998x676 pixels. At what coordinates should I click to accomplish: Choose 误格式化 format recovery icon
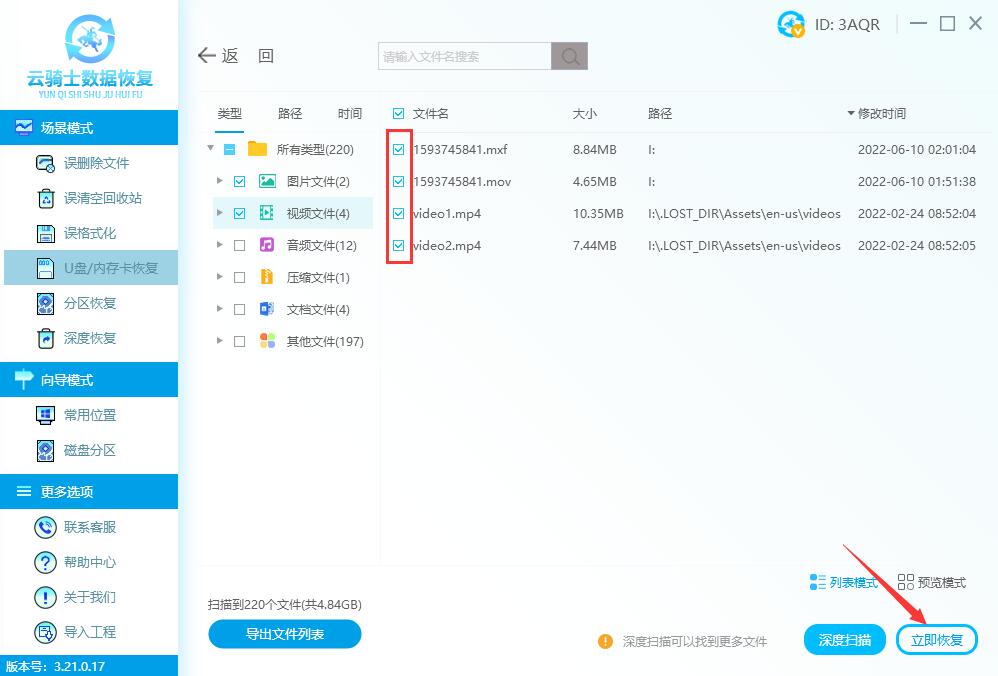[x=46, y=234]
